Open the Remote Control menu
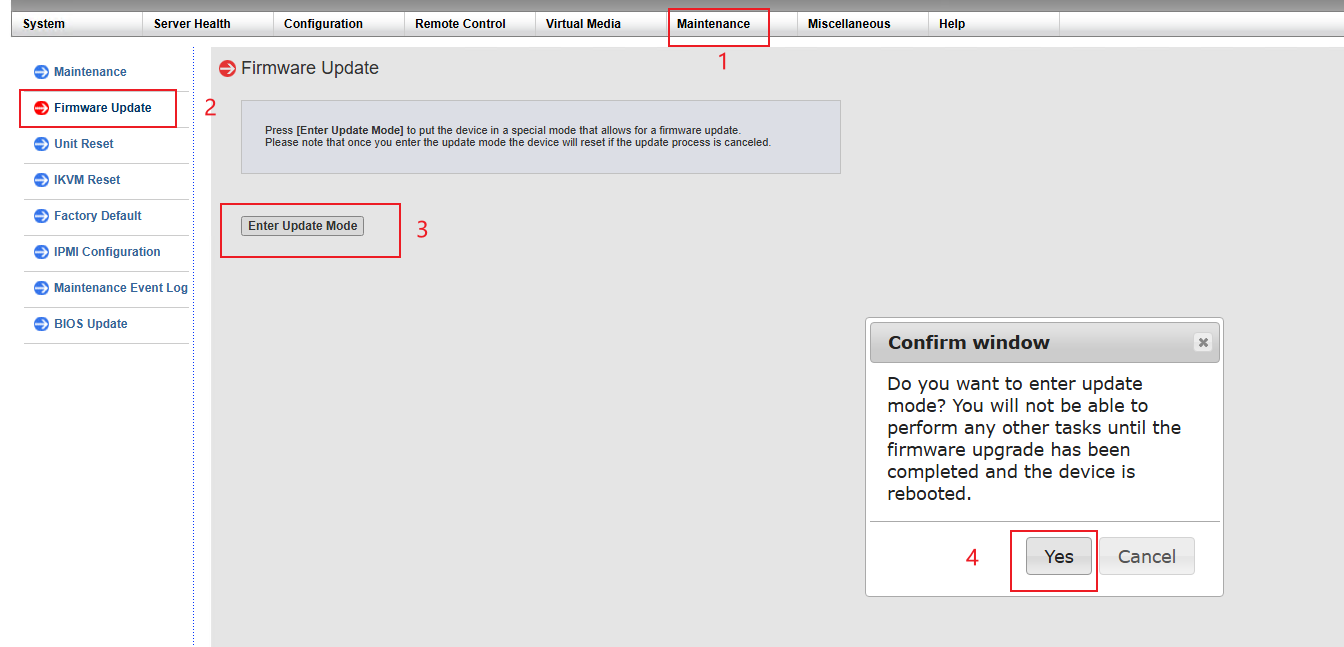 click(x=460, y=24)
